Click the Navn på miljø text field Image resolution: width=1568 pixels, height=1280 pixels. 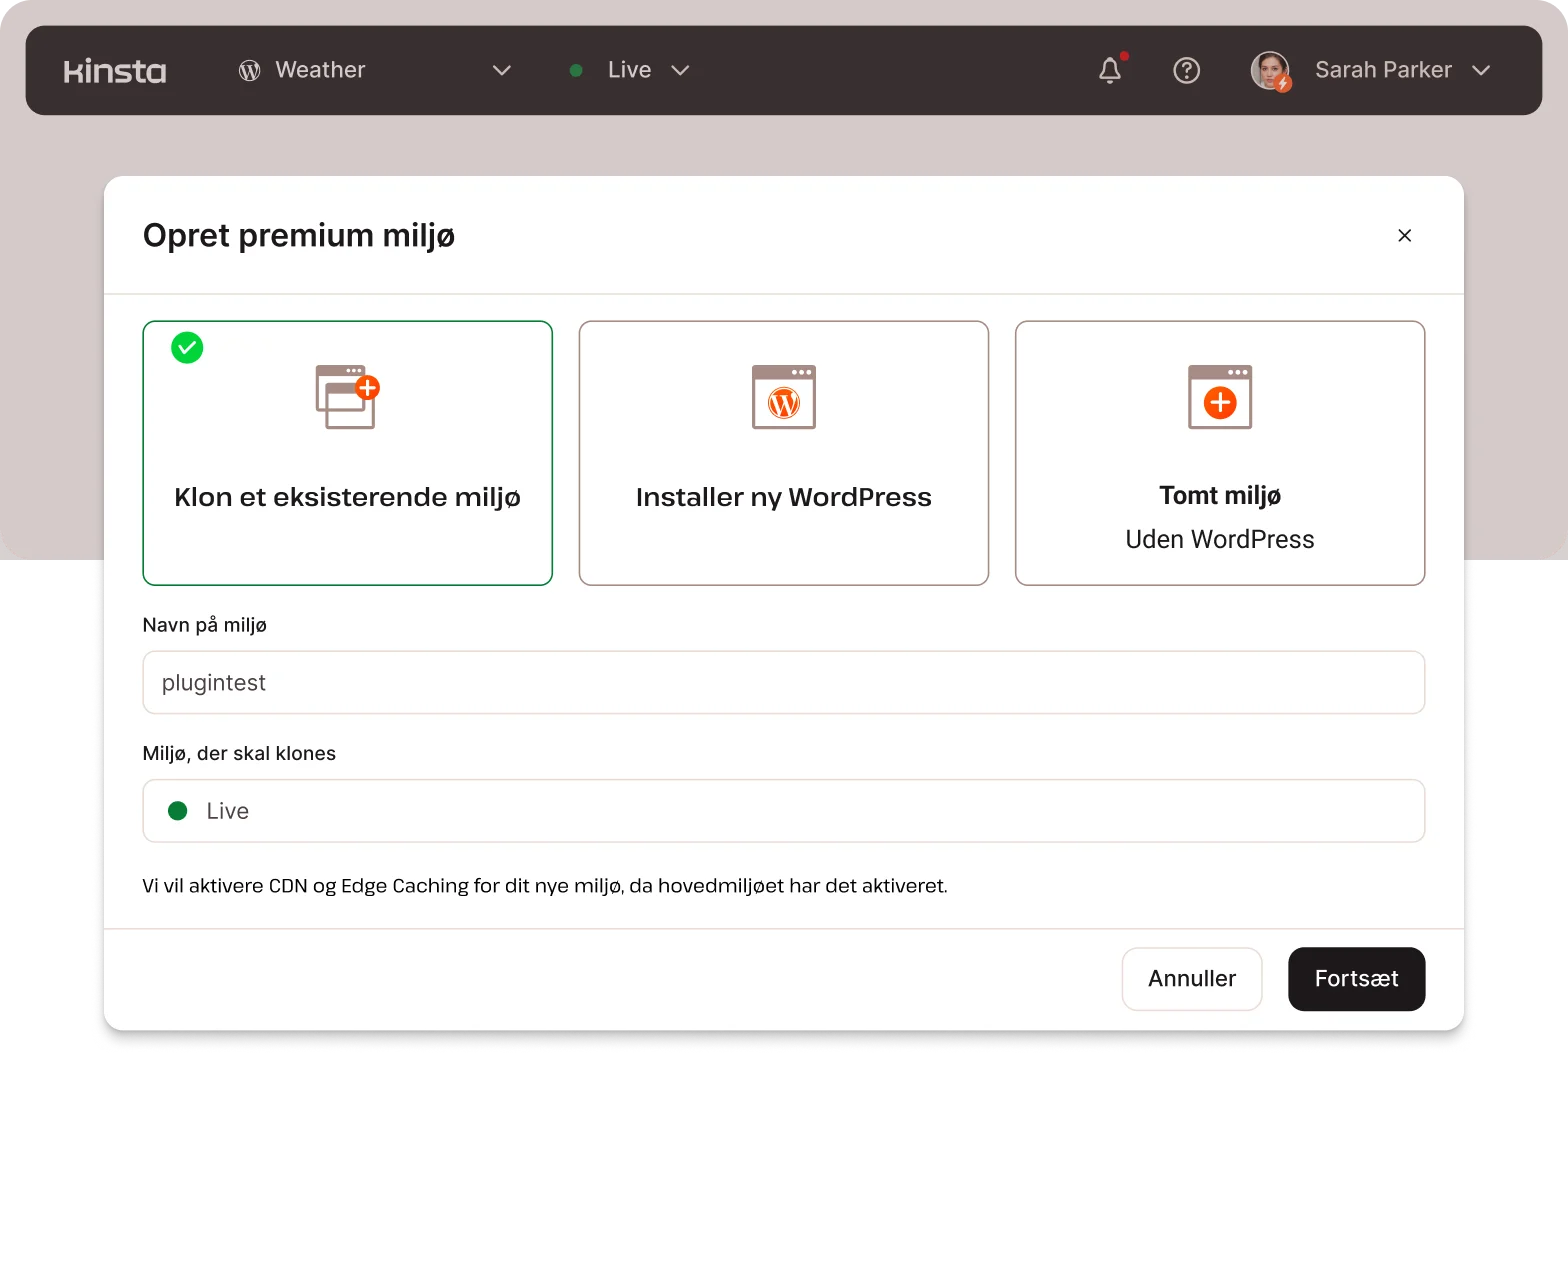783,683
